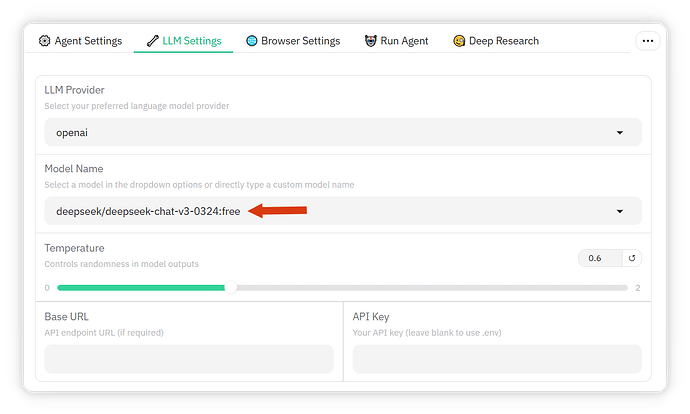The width and height of the screenshot is (690, 414).
Task: Click the temperature slider handle
Action: tap(231, 288)
